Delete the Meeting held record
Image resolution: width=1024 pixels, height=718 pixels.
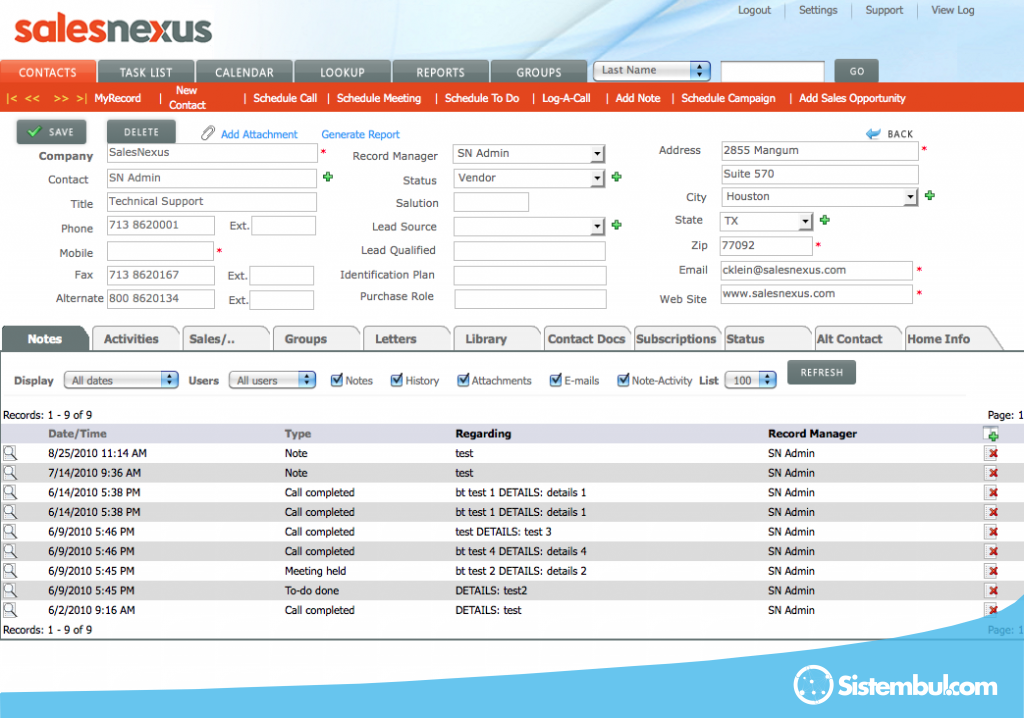click(x=992, y=571)
